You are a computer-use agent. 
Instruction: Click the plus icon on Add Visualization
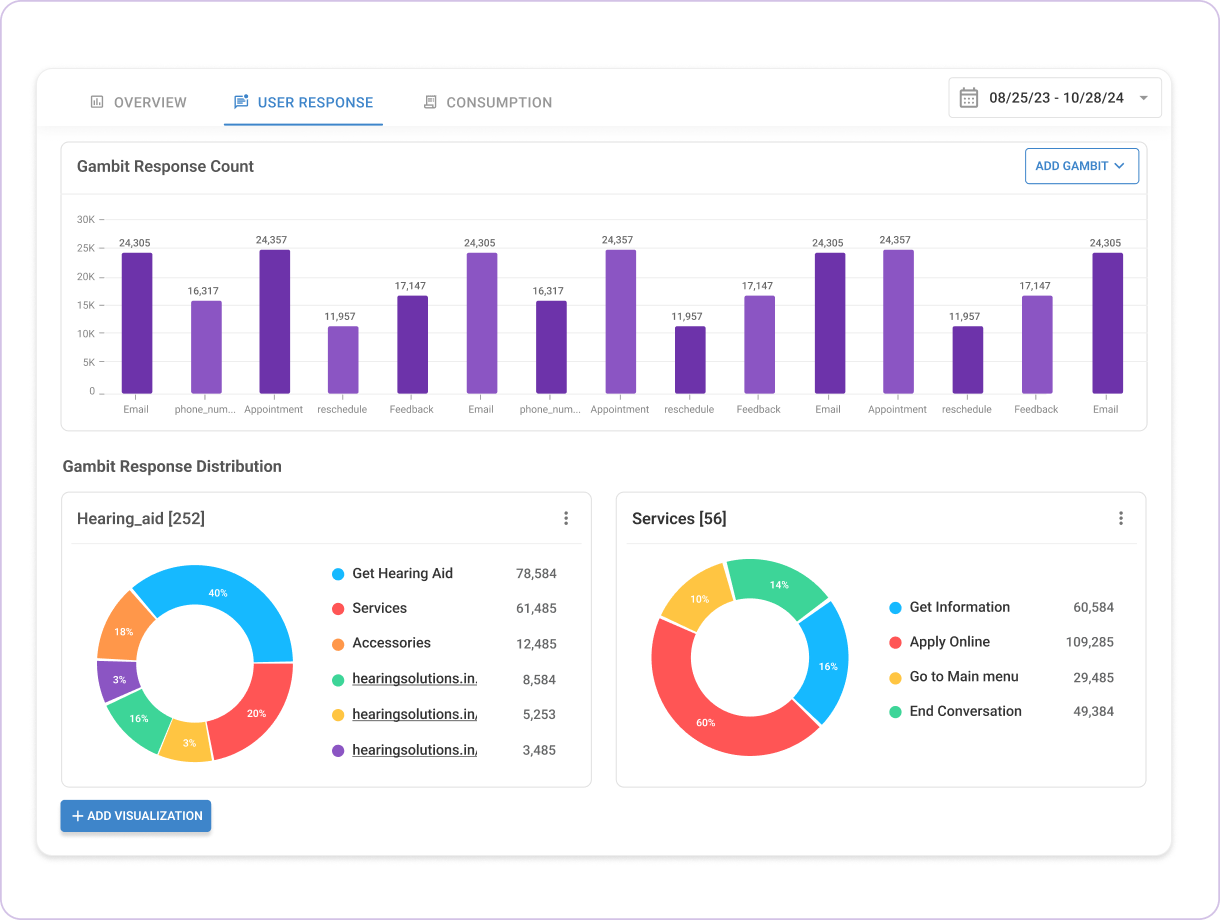pos(77,816)
